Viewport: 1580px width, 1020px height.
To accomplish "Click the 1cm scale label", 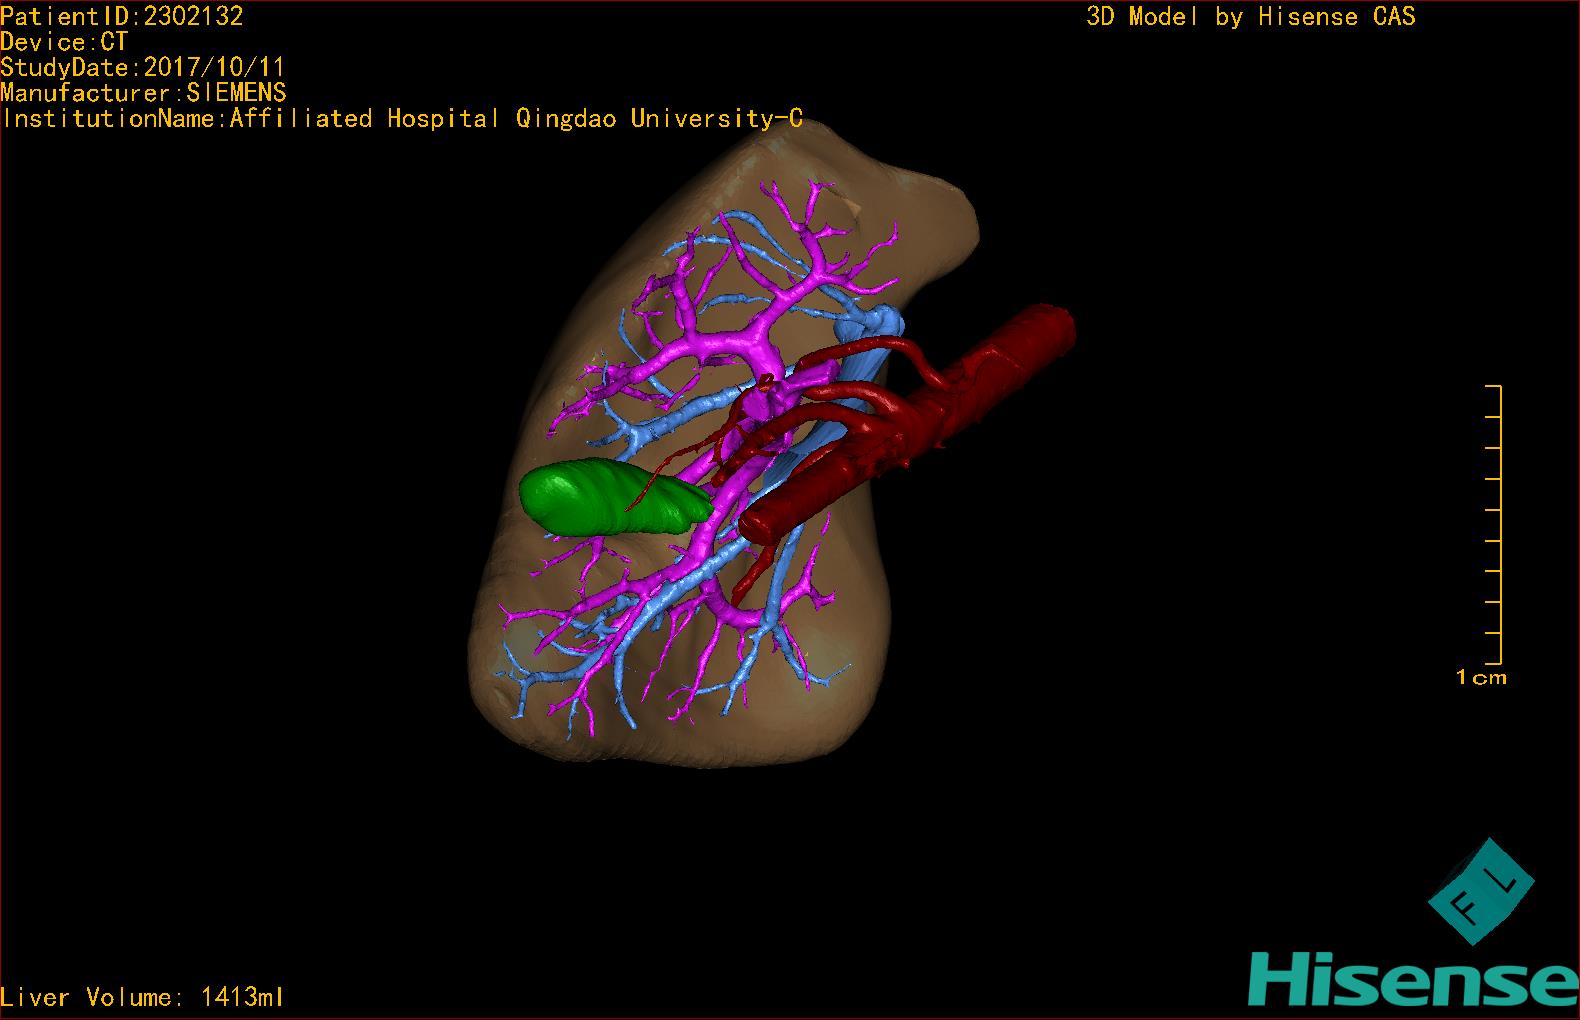I will pos(1481,677).
